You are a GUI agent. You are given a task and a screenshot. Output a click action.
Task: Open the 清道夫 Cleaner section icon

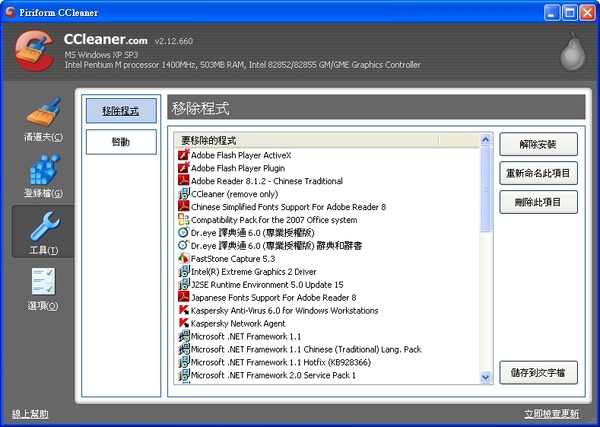coord(43,112)
